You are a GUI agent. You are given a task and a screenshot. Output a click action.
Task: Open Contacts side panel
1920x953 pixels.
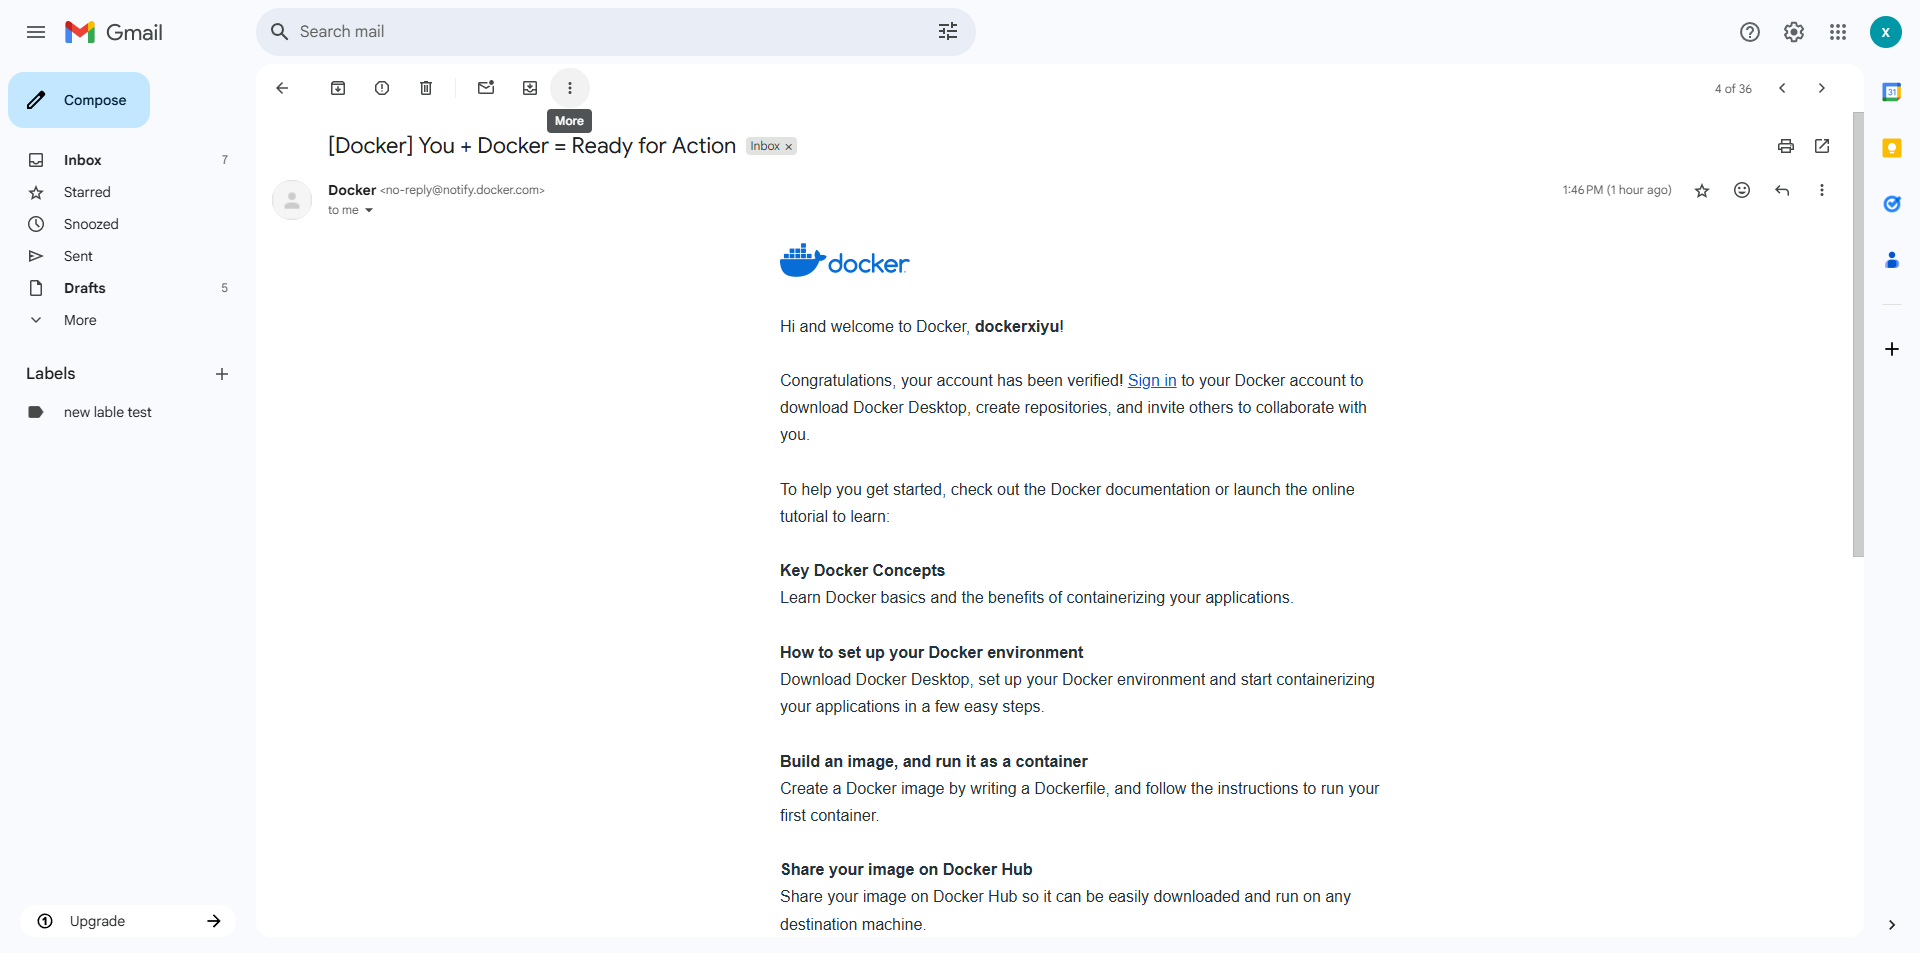[1892, 260]
